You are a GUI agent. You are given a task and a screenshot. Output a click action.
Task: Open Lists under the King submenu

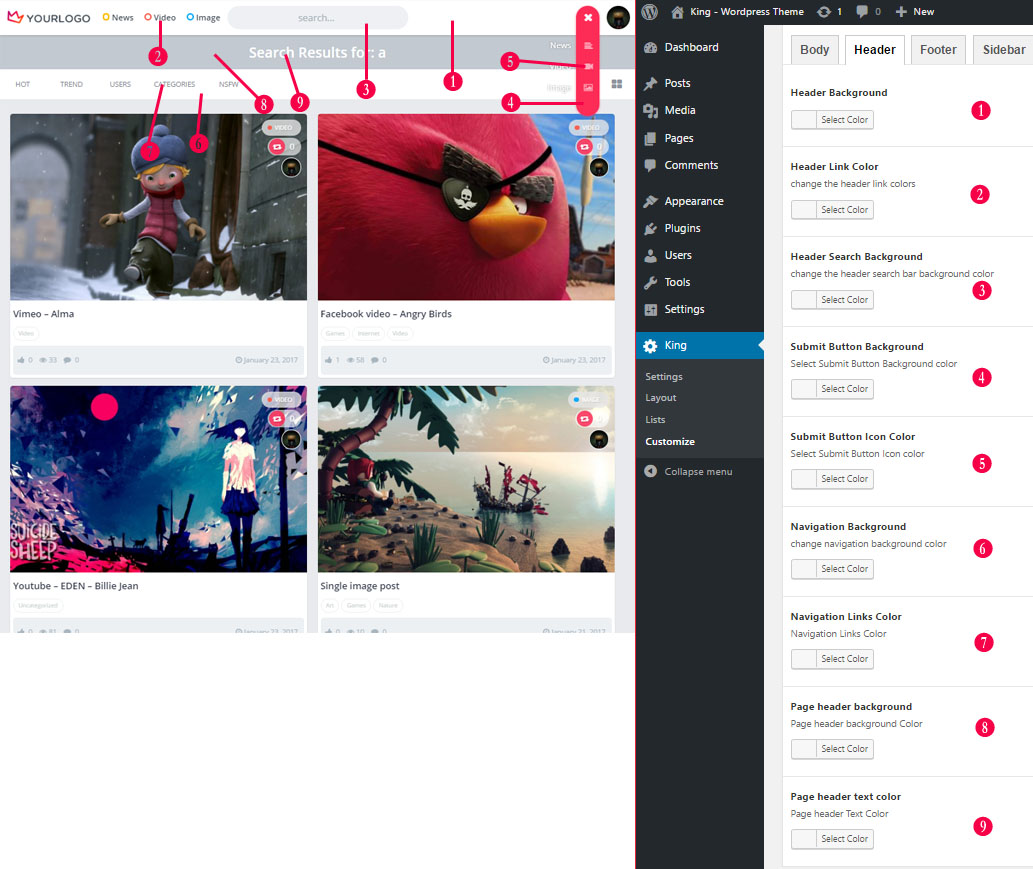[656, 420]
